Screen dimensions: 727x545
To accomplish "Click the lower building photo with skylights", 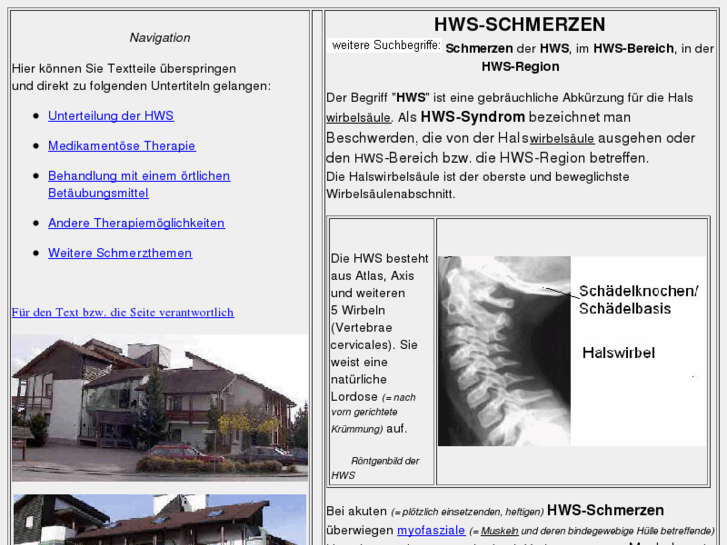I will 160,519.
